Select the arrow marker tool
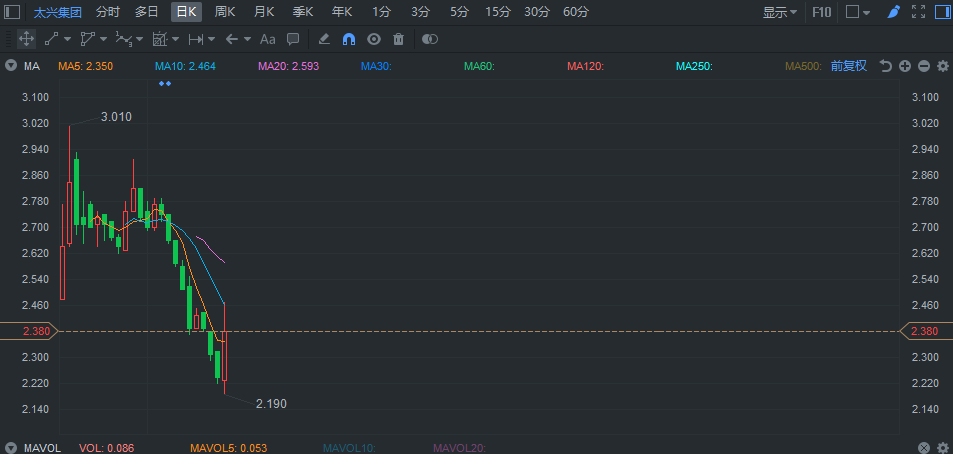The height and width of the screenshot is (454, 953). coord(232,39)
